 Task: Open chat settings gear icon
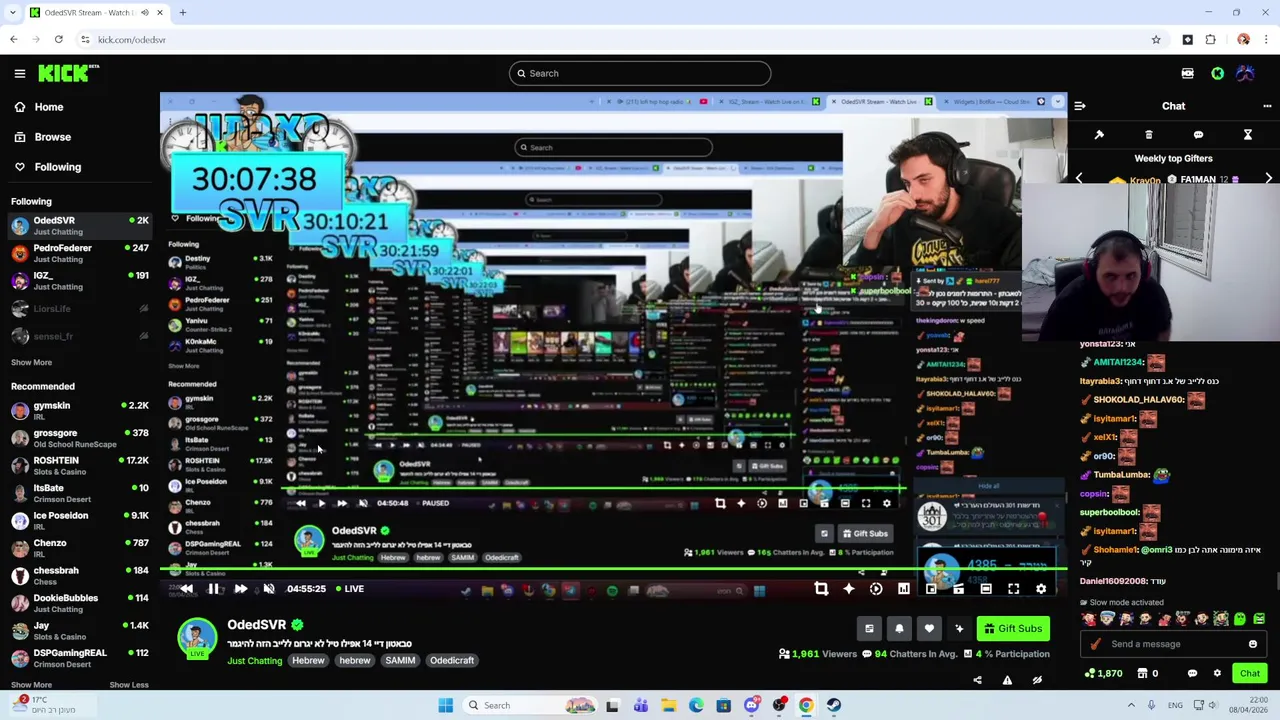tap(1217, 674)
